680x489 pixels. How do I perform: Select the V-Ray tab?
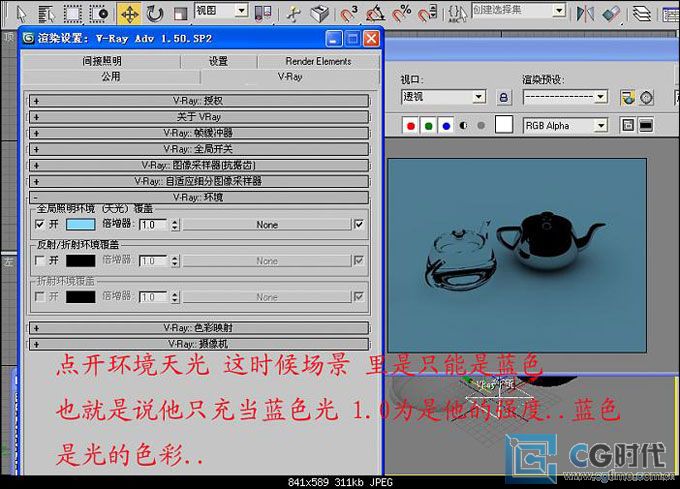pyautogui.click(x=290, y=77)
